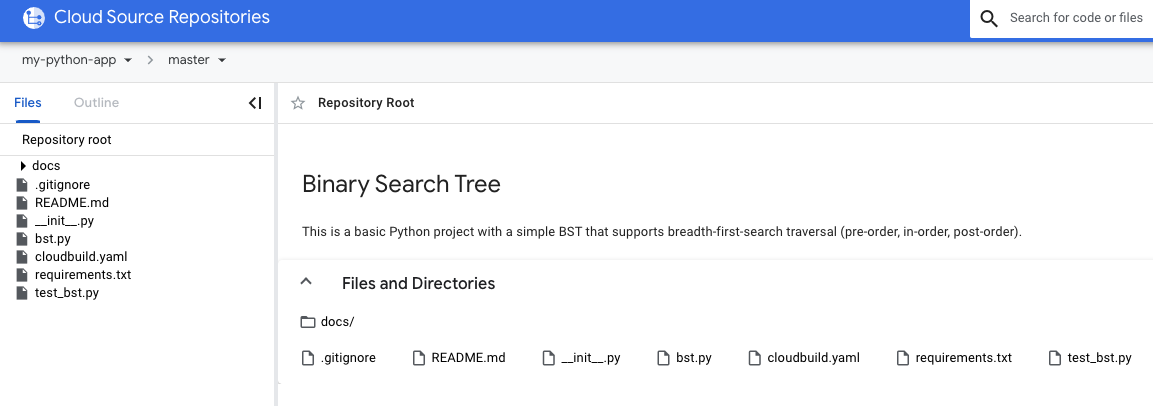Image resolution: width=1153 pixels, height=406 pixels.
Task: Switch to the Files tab
Action: point(28,103)
